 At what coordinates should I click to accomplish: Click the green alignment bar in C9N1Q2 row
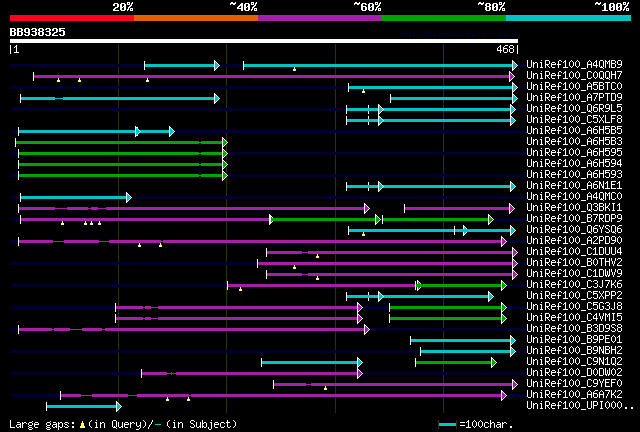click(x=456, y=363)
